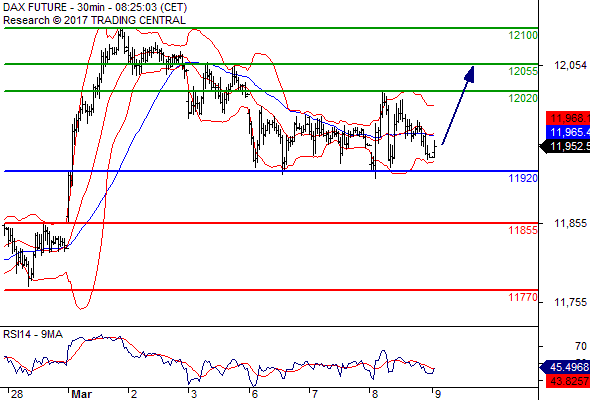Image resolution: width=590 pixels, height=400 pixels.
Task: Click the RSI14 - 9MA indicator label
Action: (33, 334)
